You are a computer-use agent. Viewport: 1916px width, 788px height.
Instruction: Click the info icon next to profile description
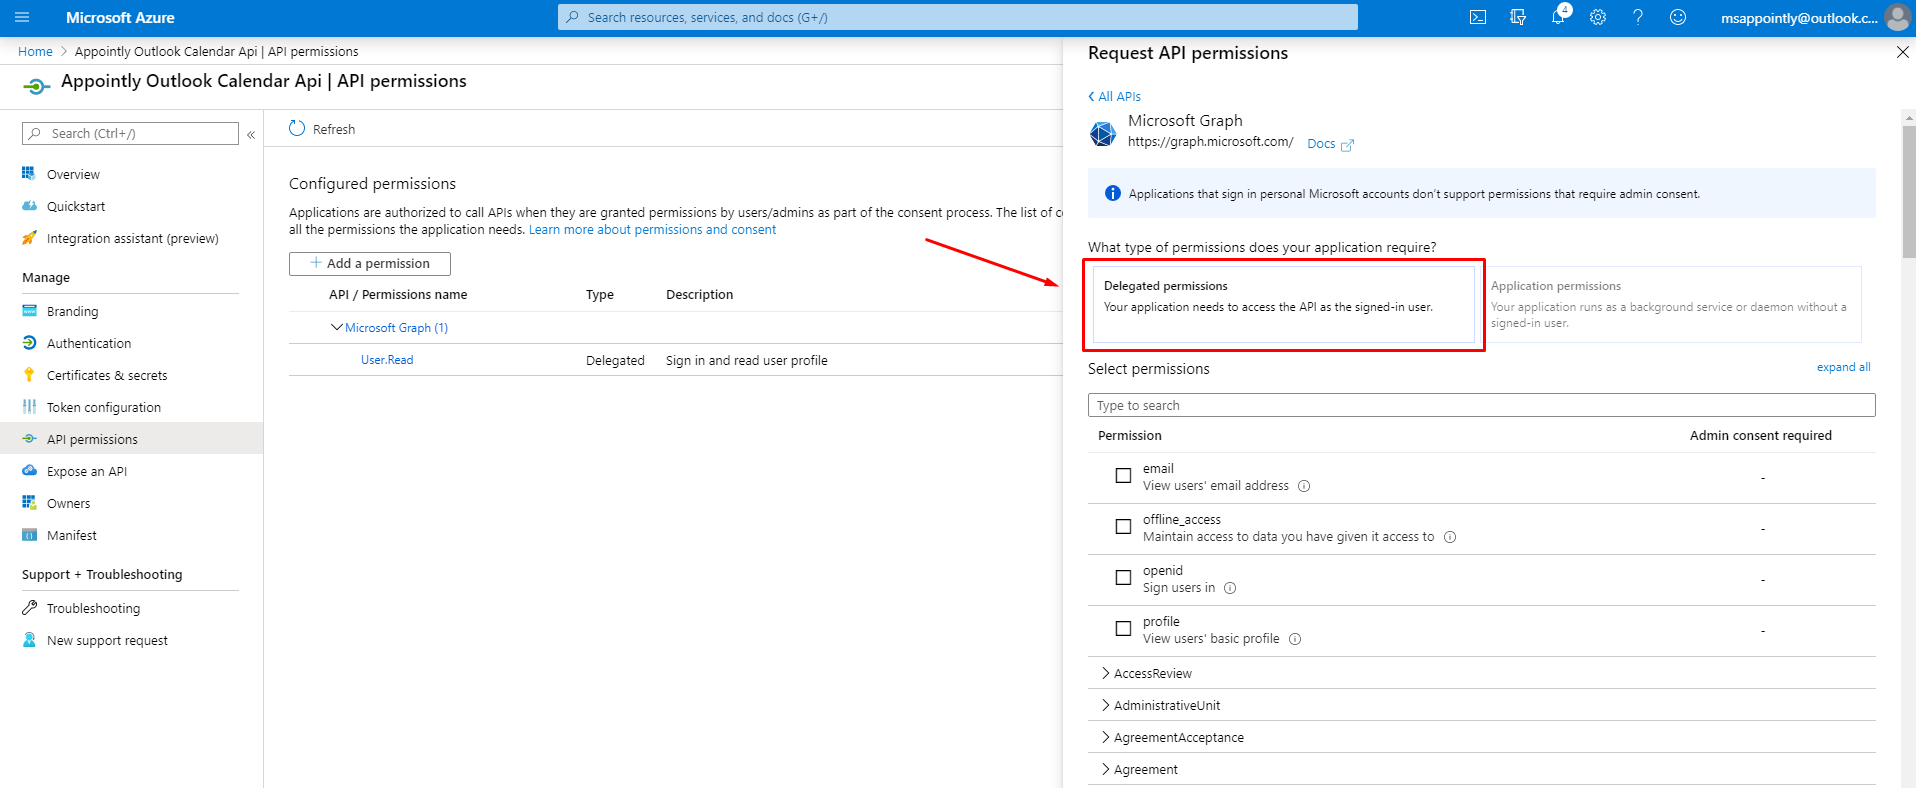point(1295,639)
